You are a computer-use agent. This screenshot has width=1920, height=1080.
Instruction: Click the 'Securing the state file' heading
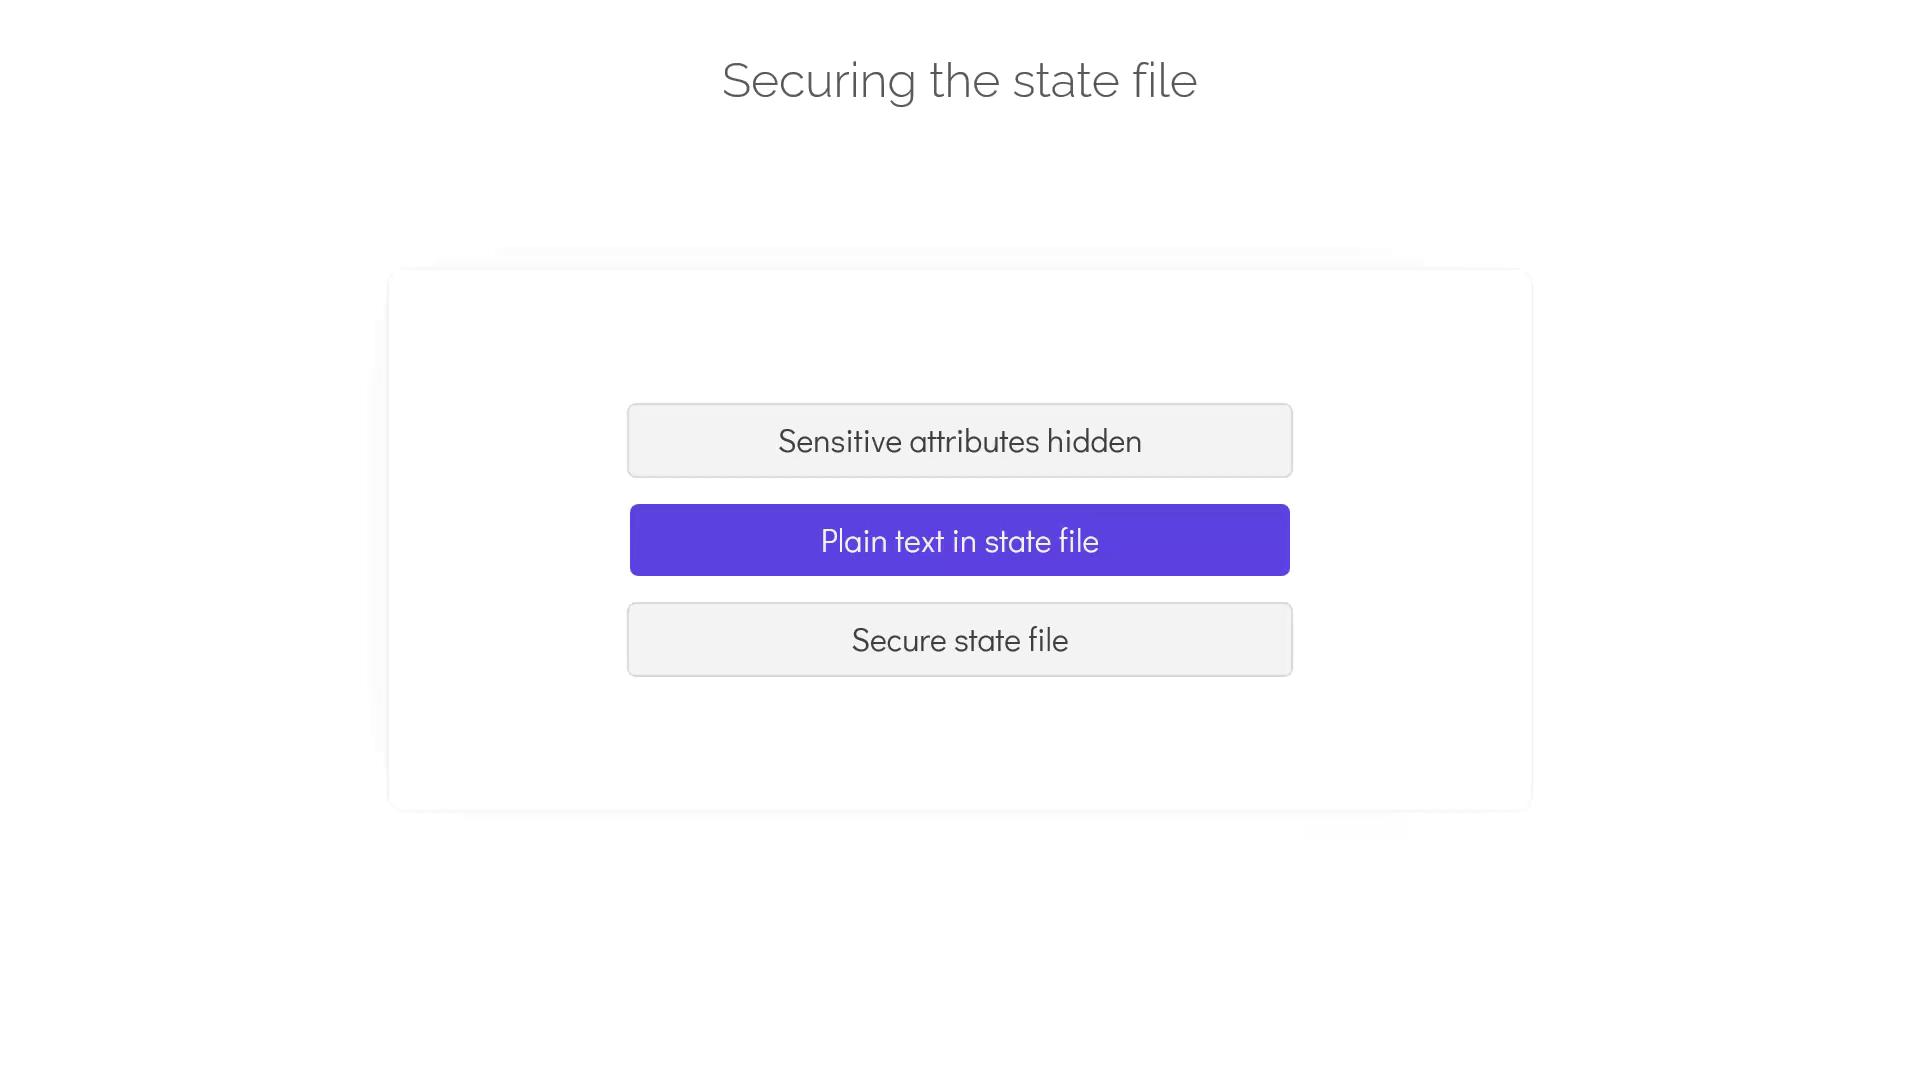[x=959, y=81]
